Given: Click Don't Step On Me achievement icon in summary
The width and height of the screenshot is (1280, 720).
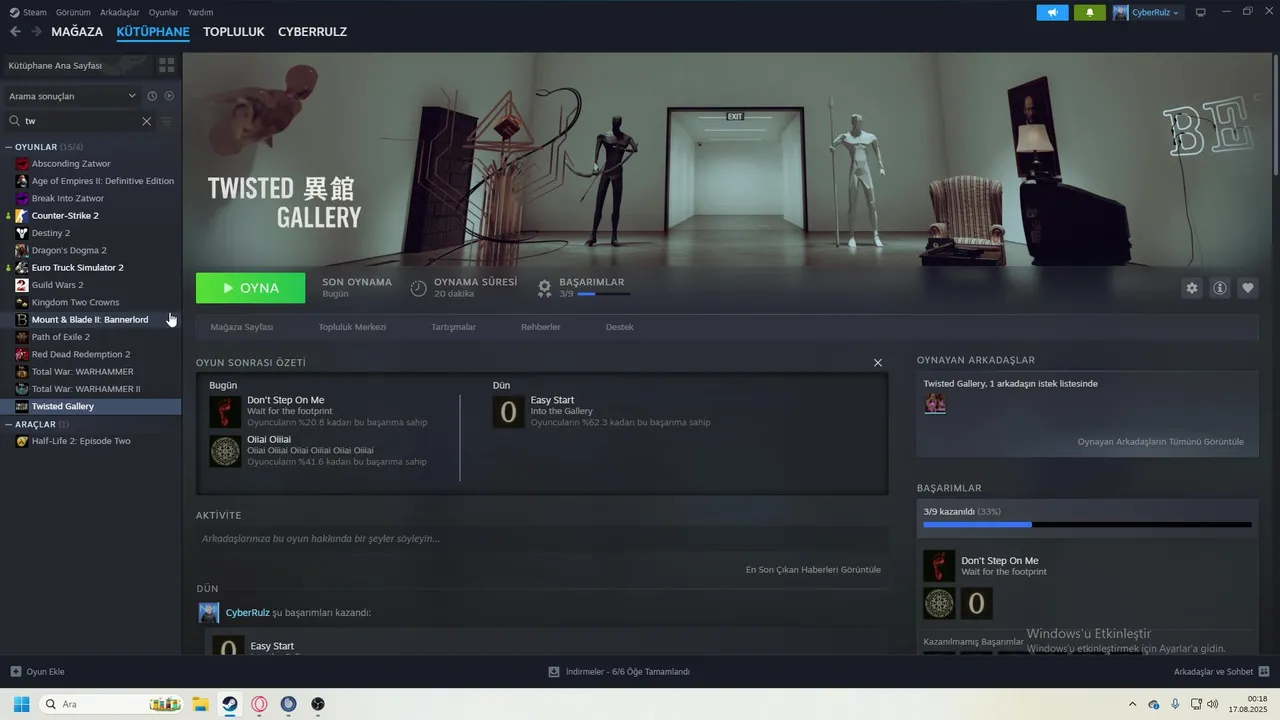Looking at the screenshot, I should (x=225, y=411).
